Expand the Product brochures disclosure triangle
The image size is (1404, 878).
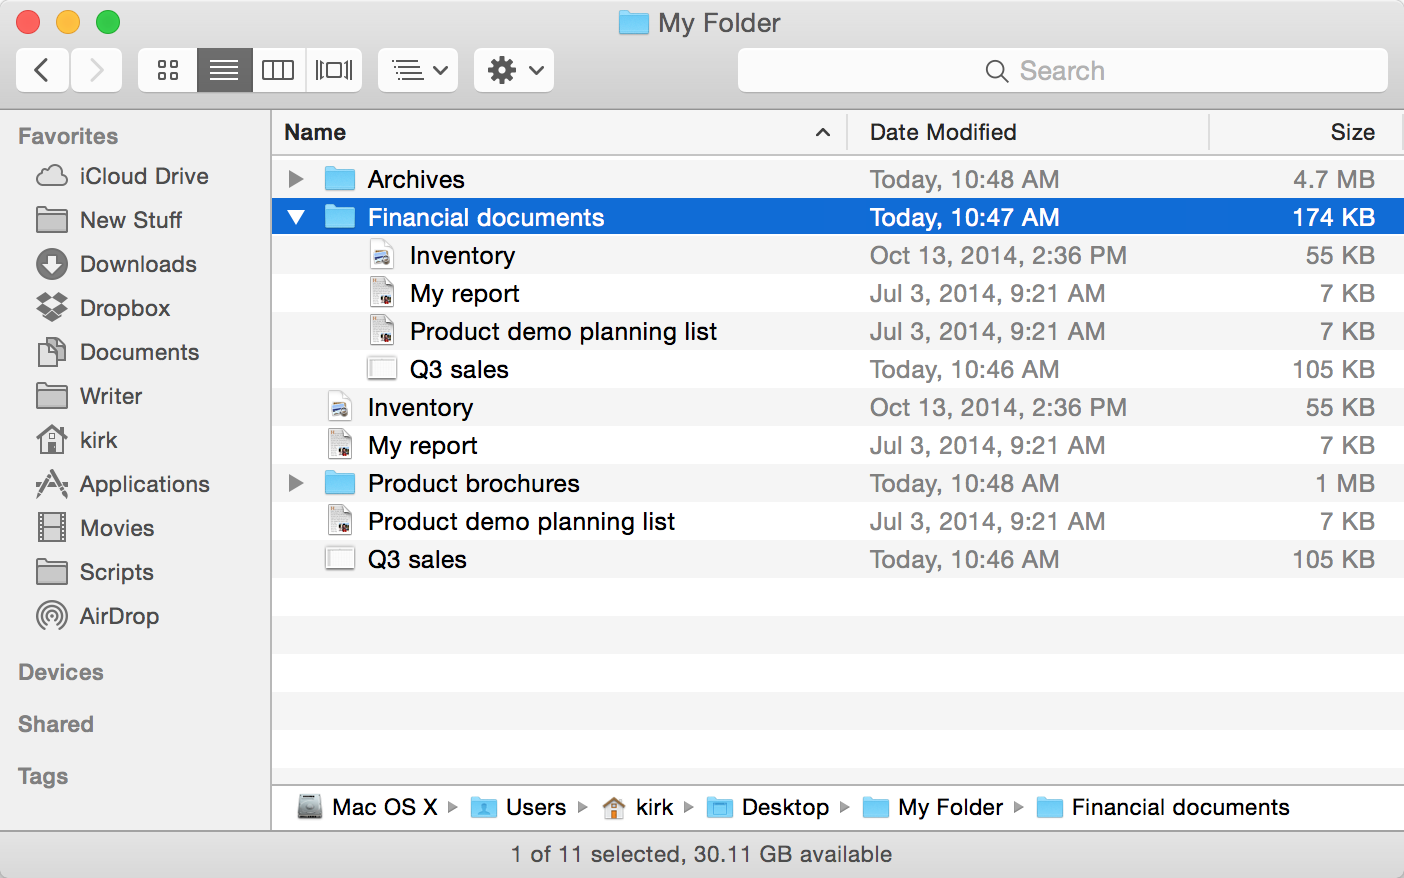(x=296, y=483)
